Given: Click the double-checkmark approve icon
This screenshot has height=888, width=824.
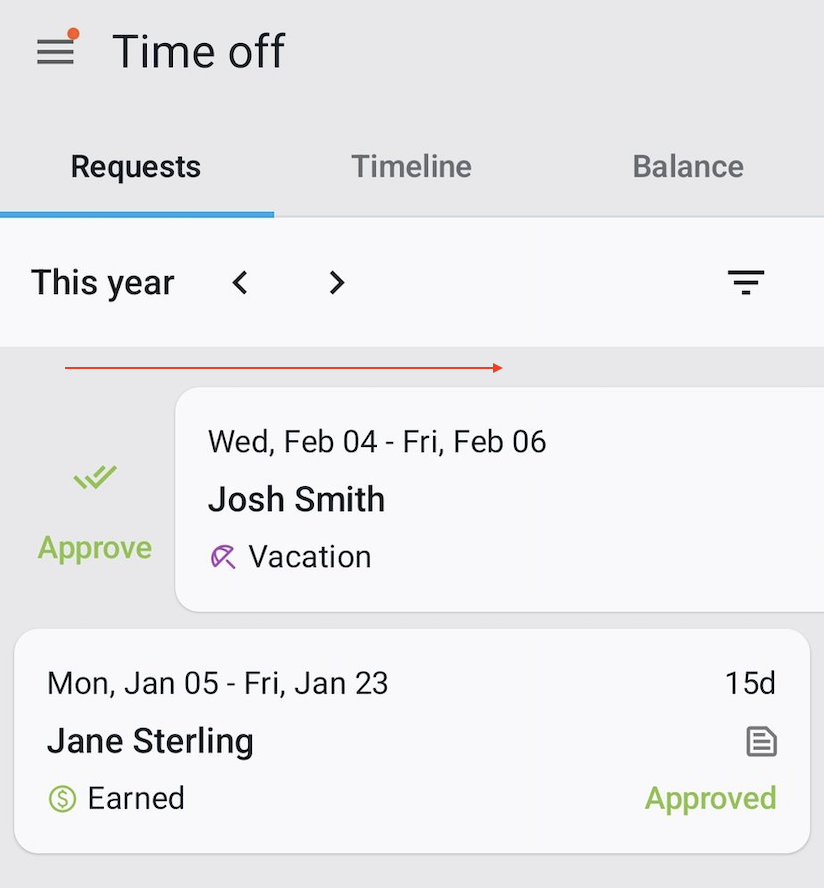Looking at the screenshot, I should [95, 478].
